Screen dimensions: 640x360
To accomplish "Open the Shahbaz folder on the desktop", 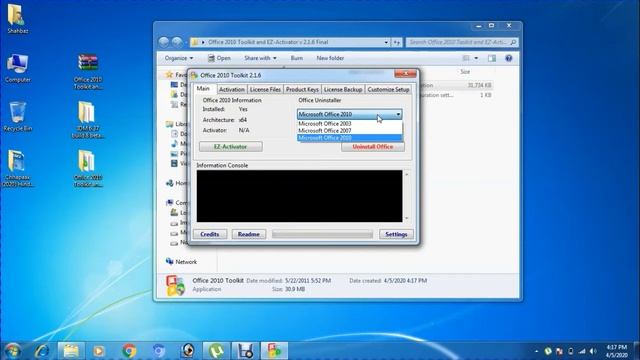I will (x=17, y=18).
